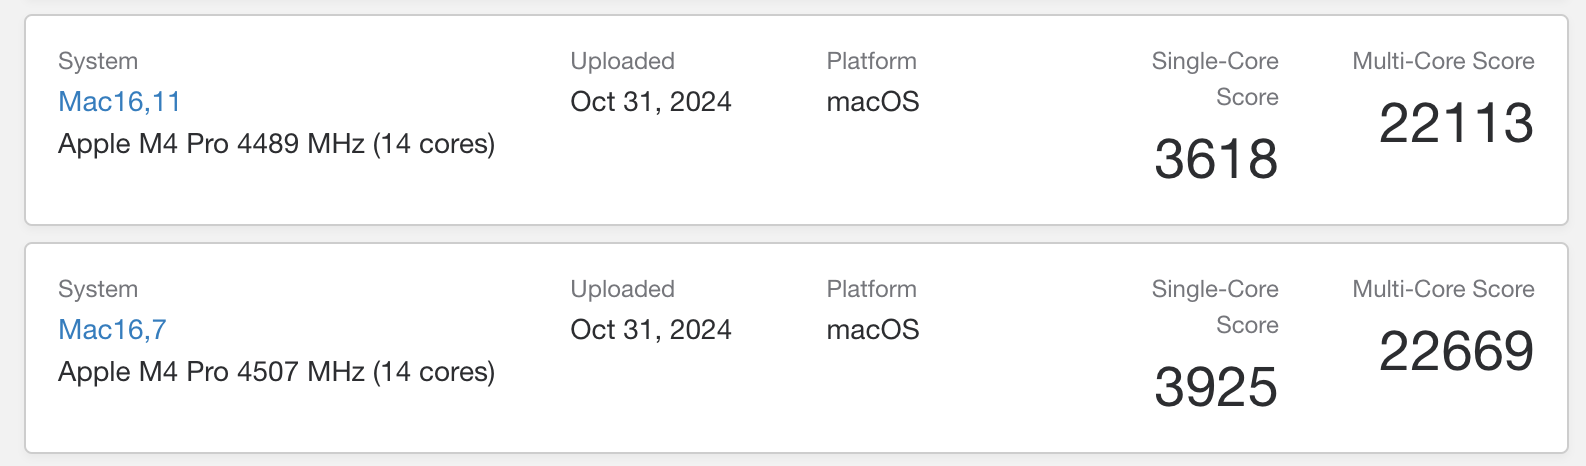Click Single-Core Score heading in first card

(x=1215, y=79)
